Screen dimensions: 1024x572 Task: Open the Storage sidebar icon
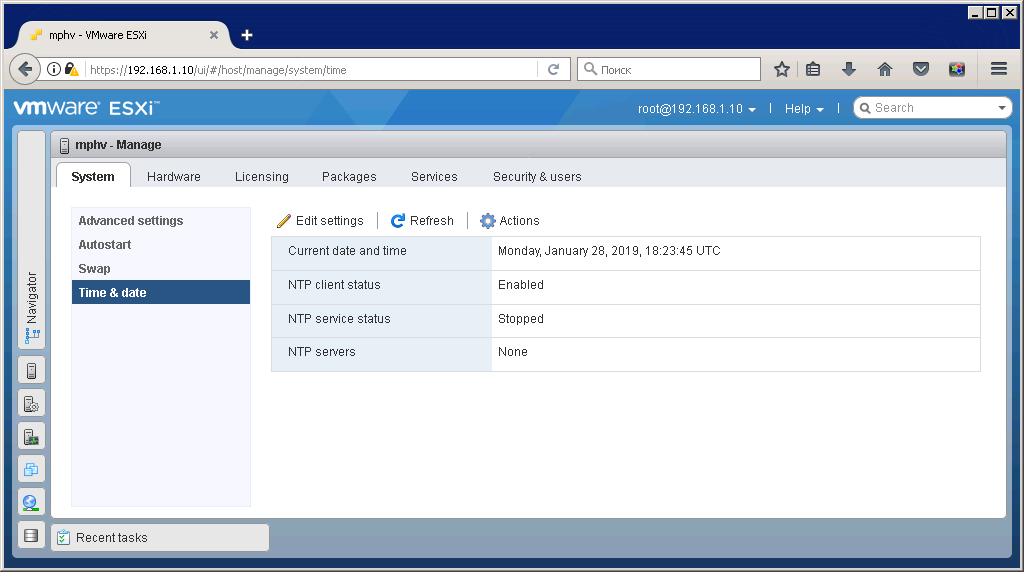[31, 535]
